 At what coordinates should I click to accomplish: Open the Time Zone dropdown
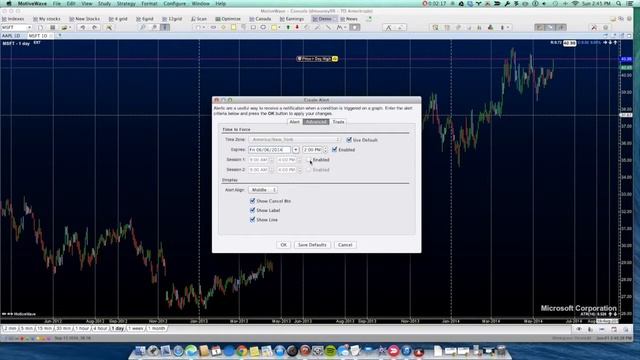(x=294, y=140)
